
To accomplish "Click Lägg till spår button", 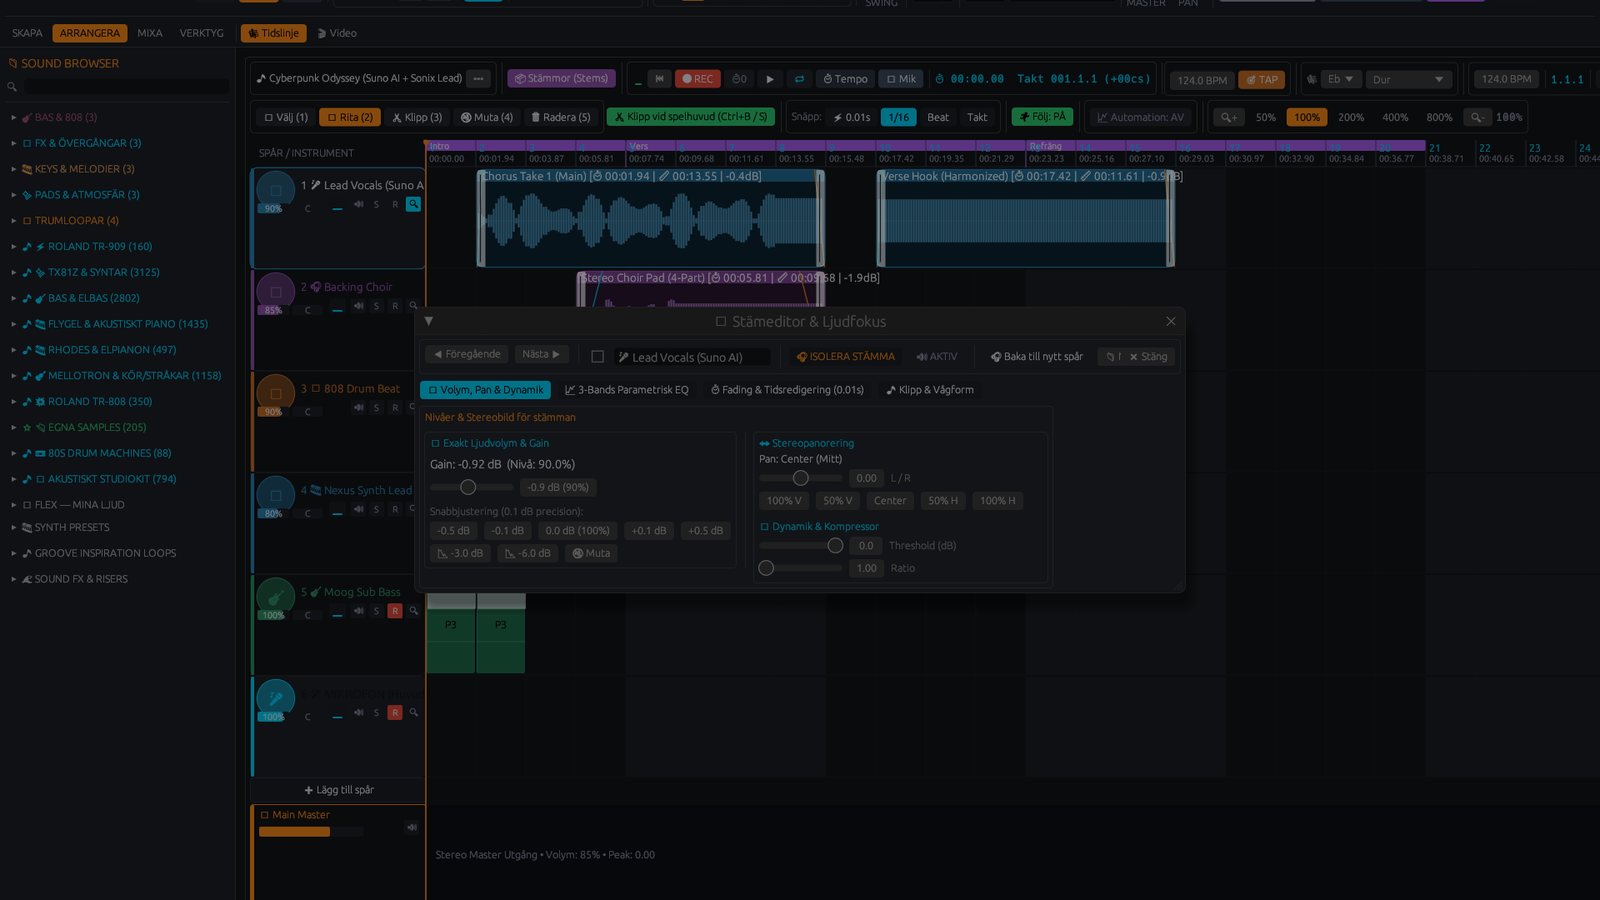I will click(339, 790).
